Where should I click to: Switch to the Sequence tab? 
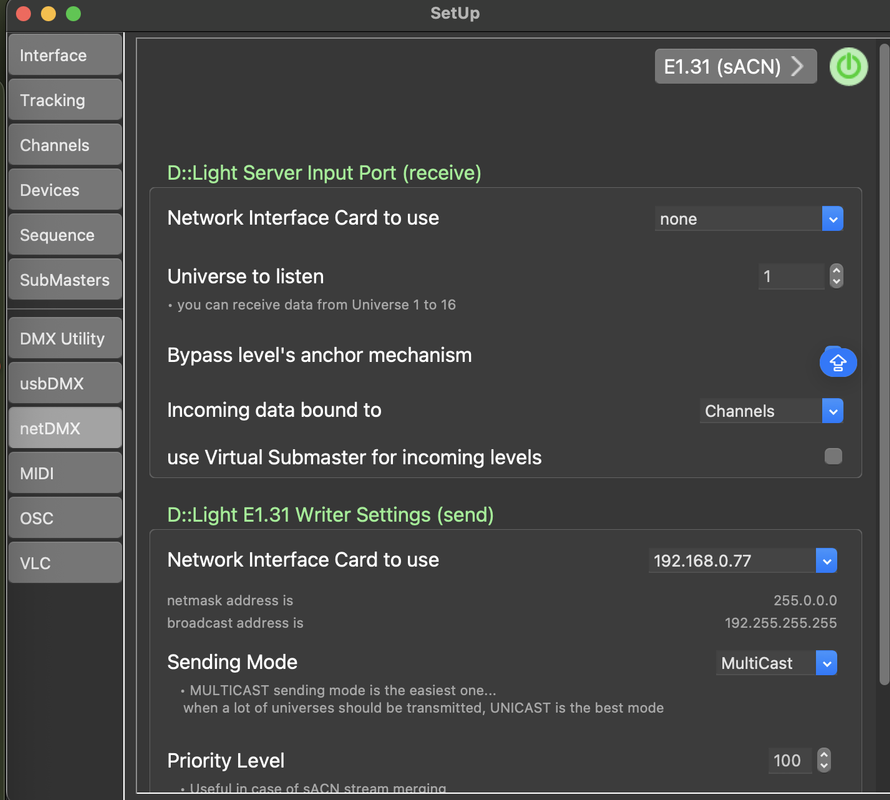coord(65,234)
